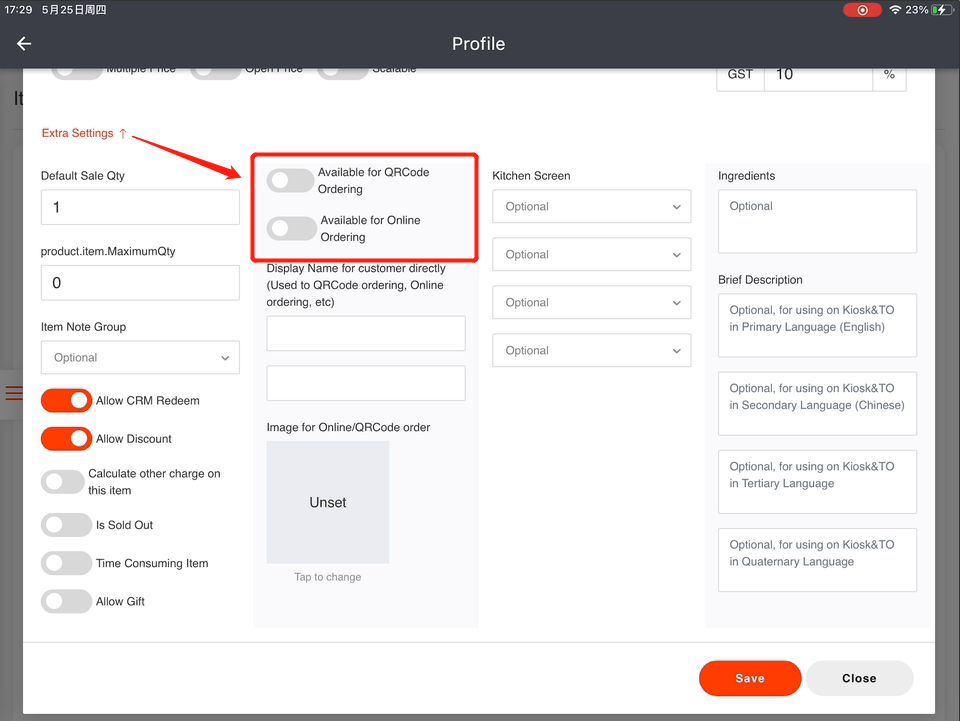Click the Wi-Fi icon in status bar
Image resolution: width=960 pixels, height=721 pixels.
[894, 10]
